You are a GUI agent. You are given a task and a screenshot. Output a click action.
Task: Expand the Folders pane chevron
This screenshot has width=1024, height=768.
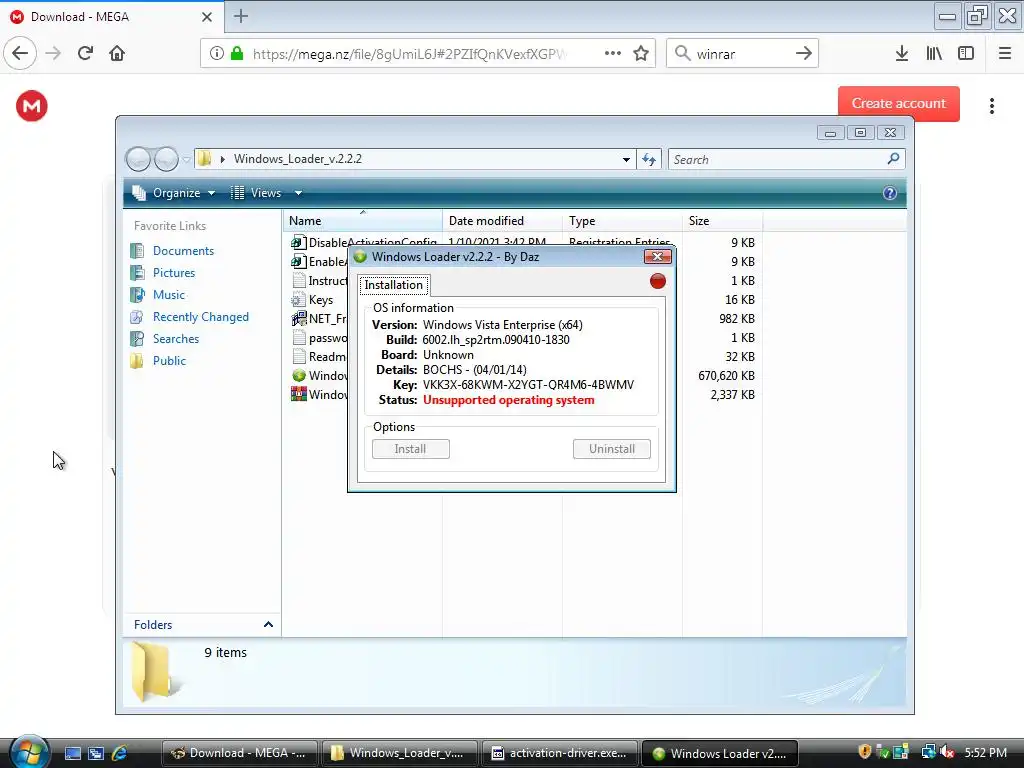point(268,624)
